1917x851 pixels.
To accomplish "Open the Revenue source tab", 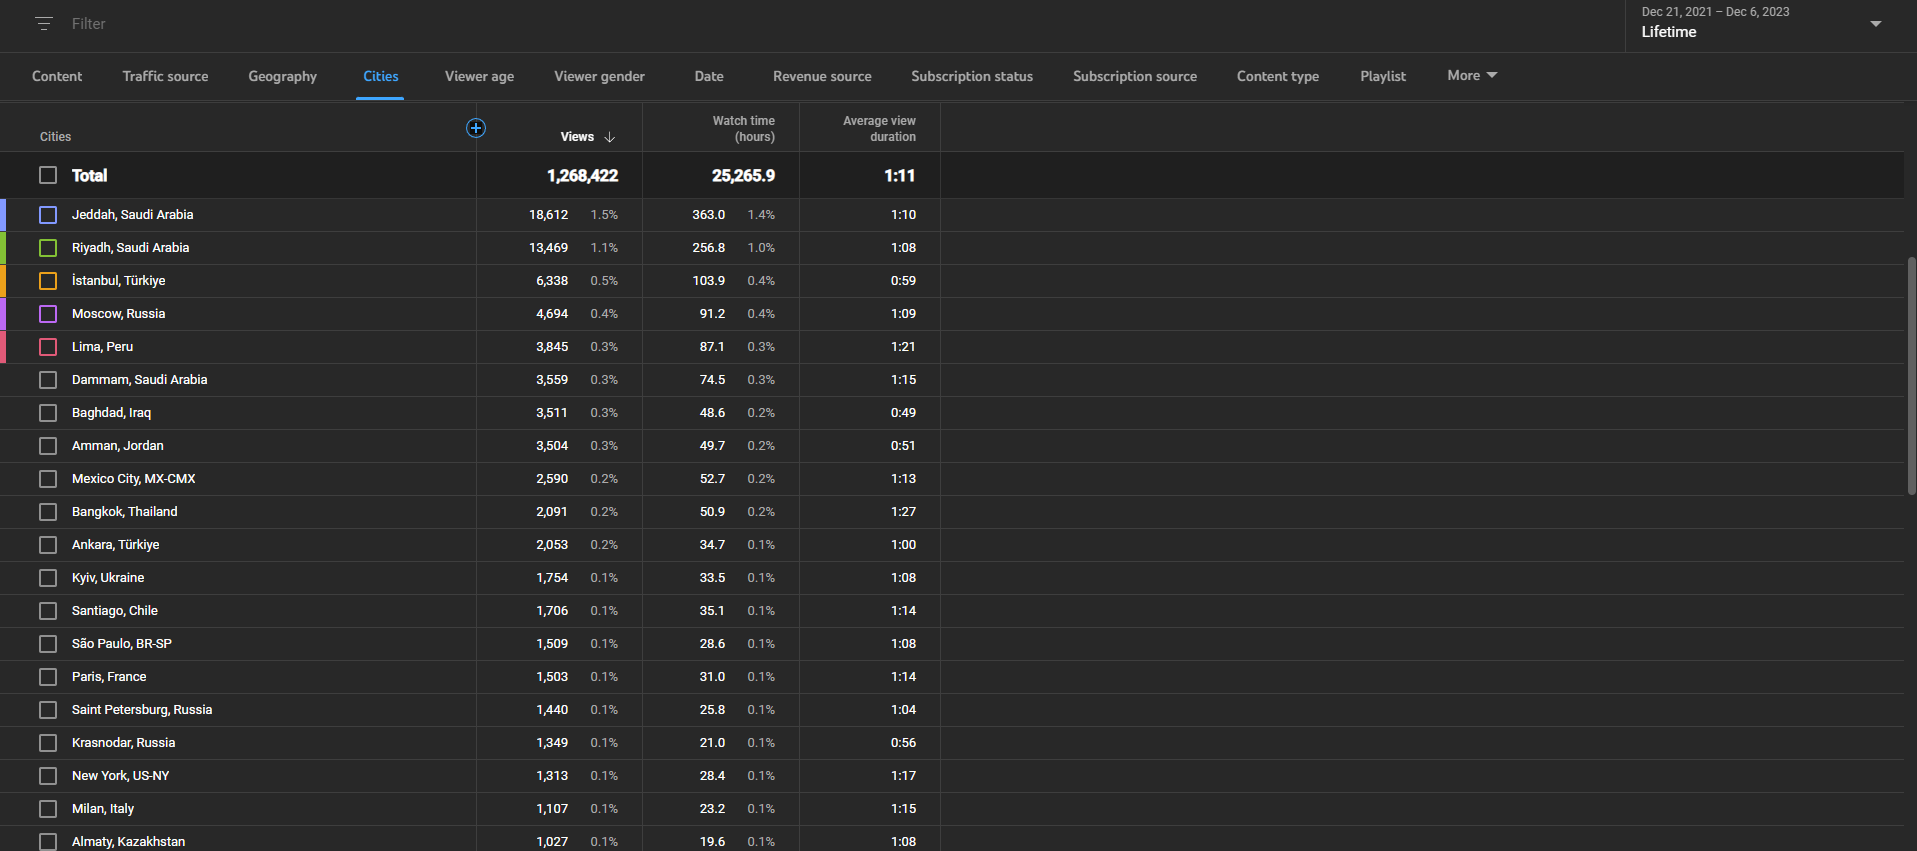I will [x=822, y=76].
